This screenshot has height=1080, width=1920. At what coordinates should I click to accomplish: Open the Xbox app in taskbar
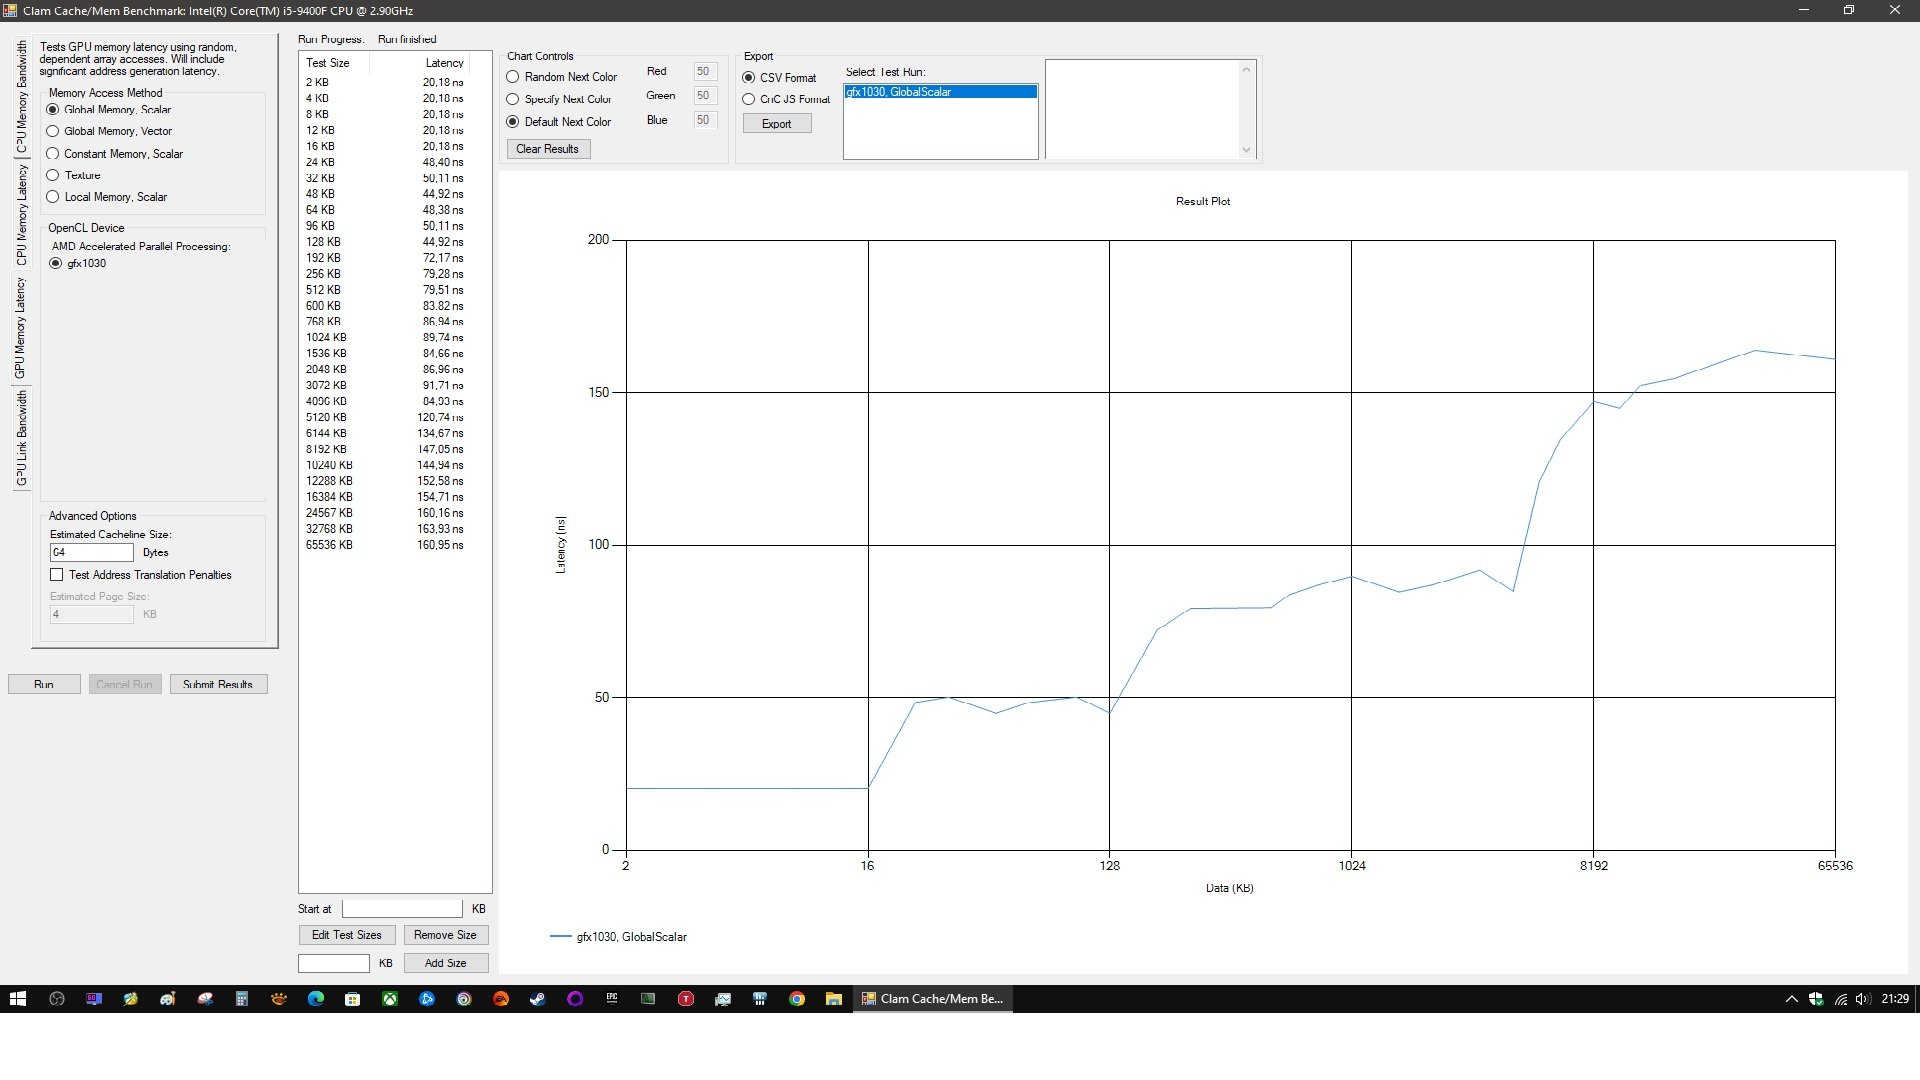point(390,998)
